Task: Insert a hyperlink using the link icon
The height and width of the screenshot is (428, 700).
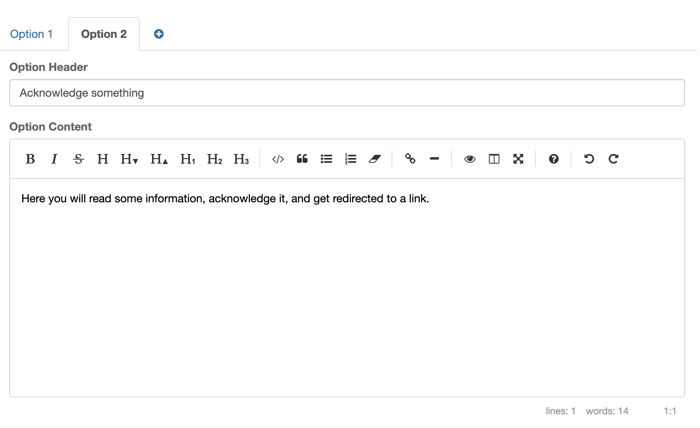Action: pos(410,159)
